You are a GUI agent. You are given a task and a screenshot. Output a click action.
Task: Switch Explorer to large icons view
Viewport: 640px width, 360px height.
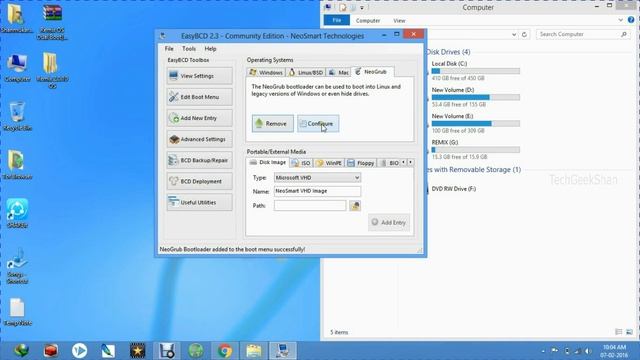click(x=629, y=332)
